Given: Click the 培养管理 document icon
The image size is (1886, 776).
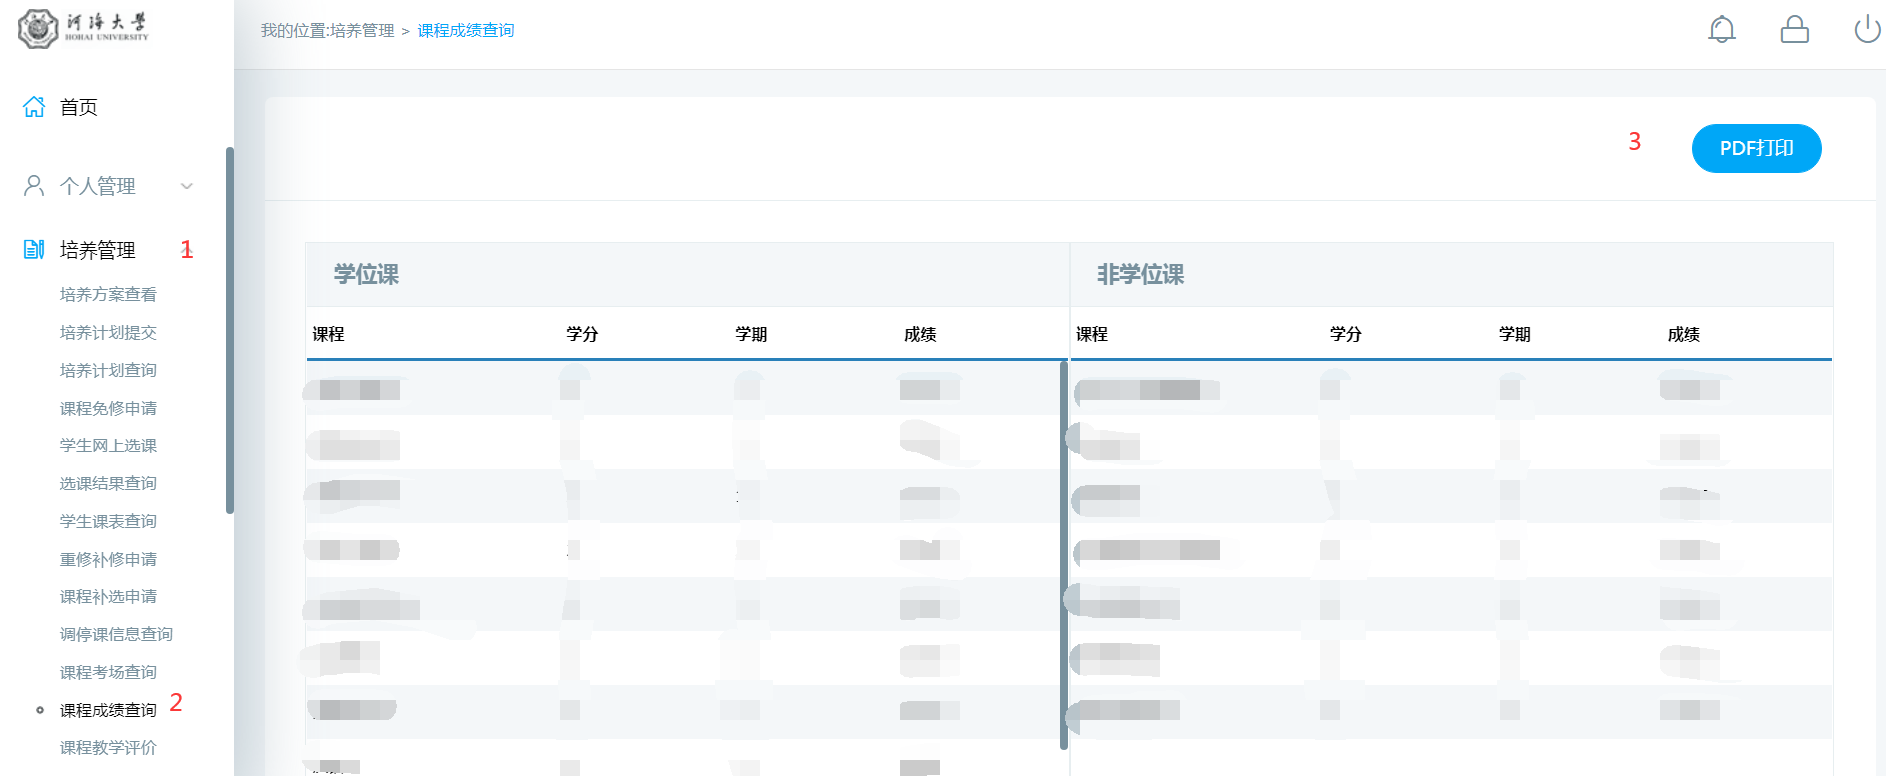Looking at the screenshot, I should [x=34, y=250].
